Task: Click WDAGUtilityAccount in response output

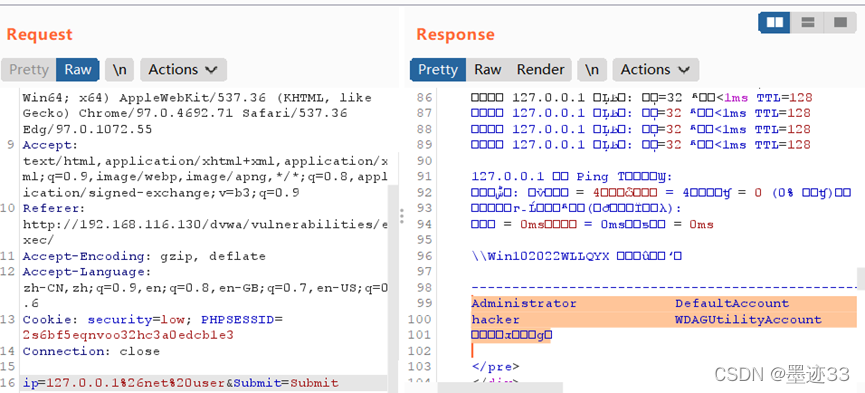Action: (748, 320)
